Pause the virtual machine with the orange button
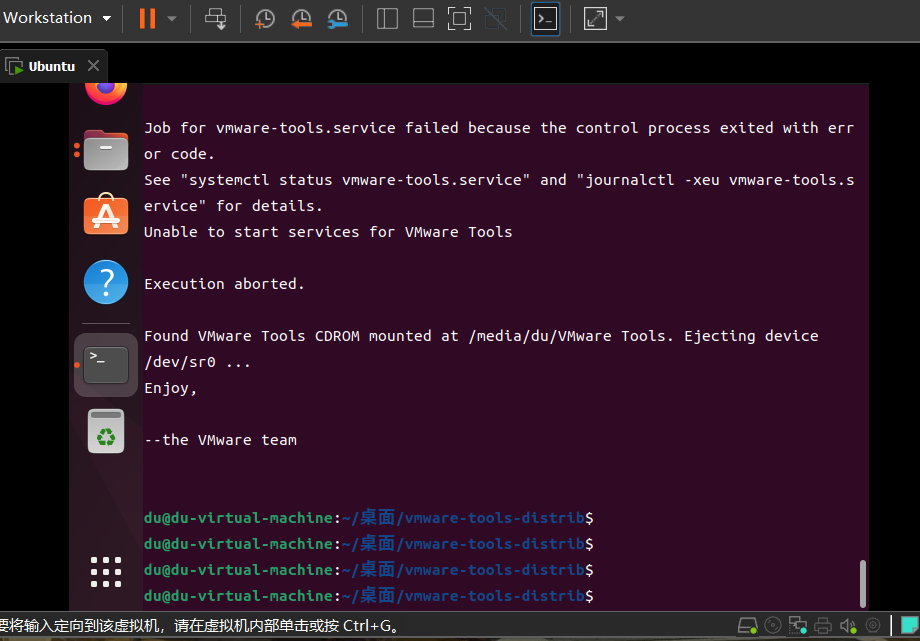920x641 pixels. [147, 19]
